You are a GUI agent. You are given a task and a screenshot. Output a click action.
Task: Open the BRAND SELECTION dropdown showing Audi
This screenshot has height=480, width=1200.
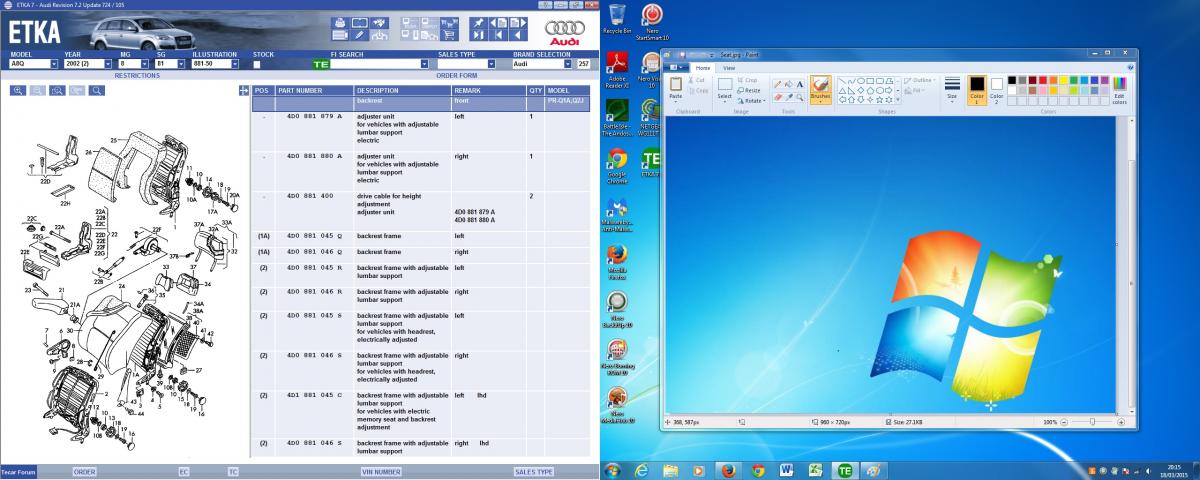pos(568,64)
